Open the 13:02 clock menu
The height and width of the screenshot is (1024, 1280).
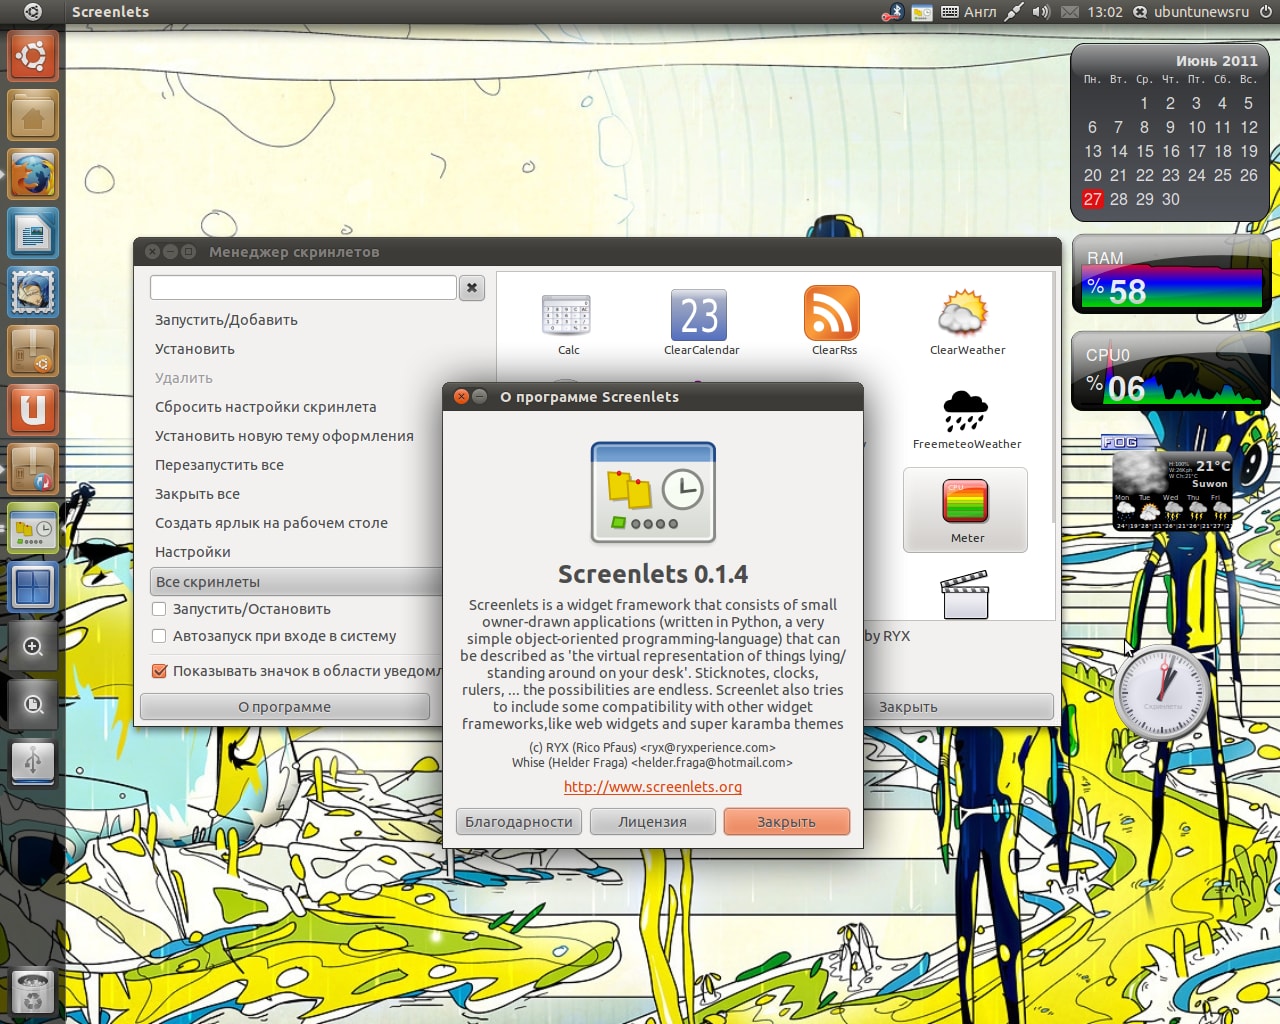1105,12
